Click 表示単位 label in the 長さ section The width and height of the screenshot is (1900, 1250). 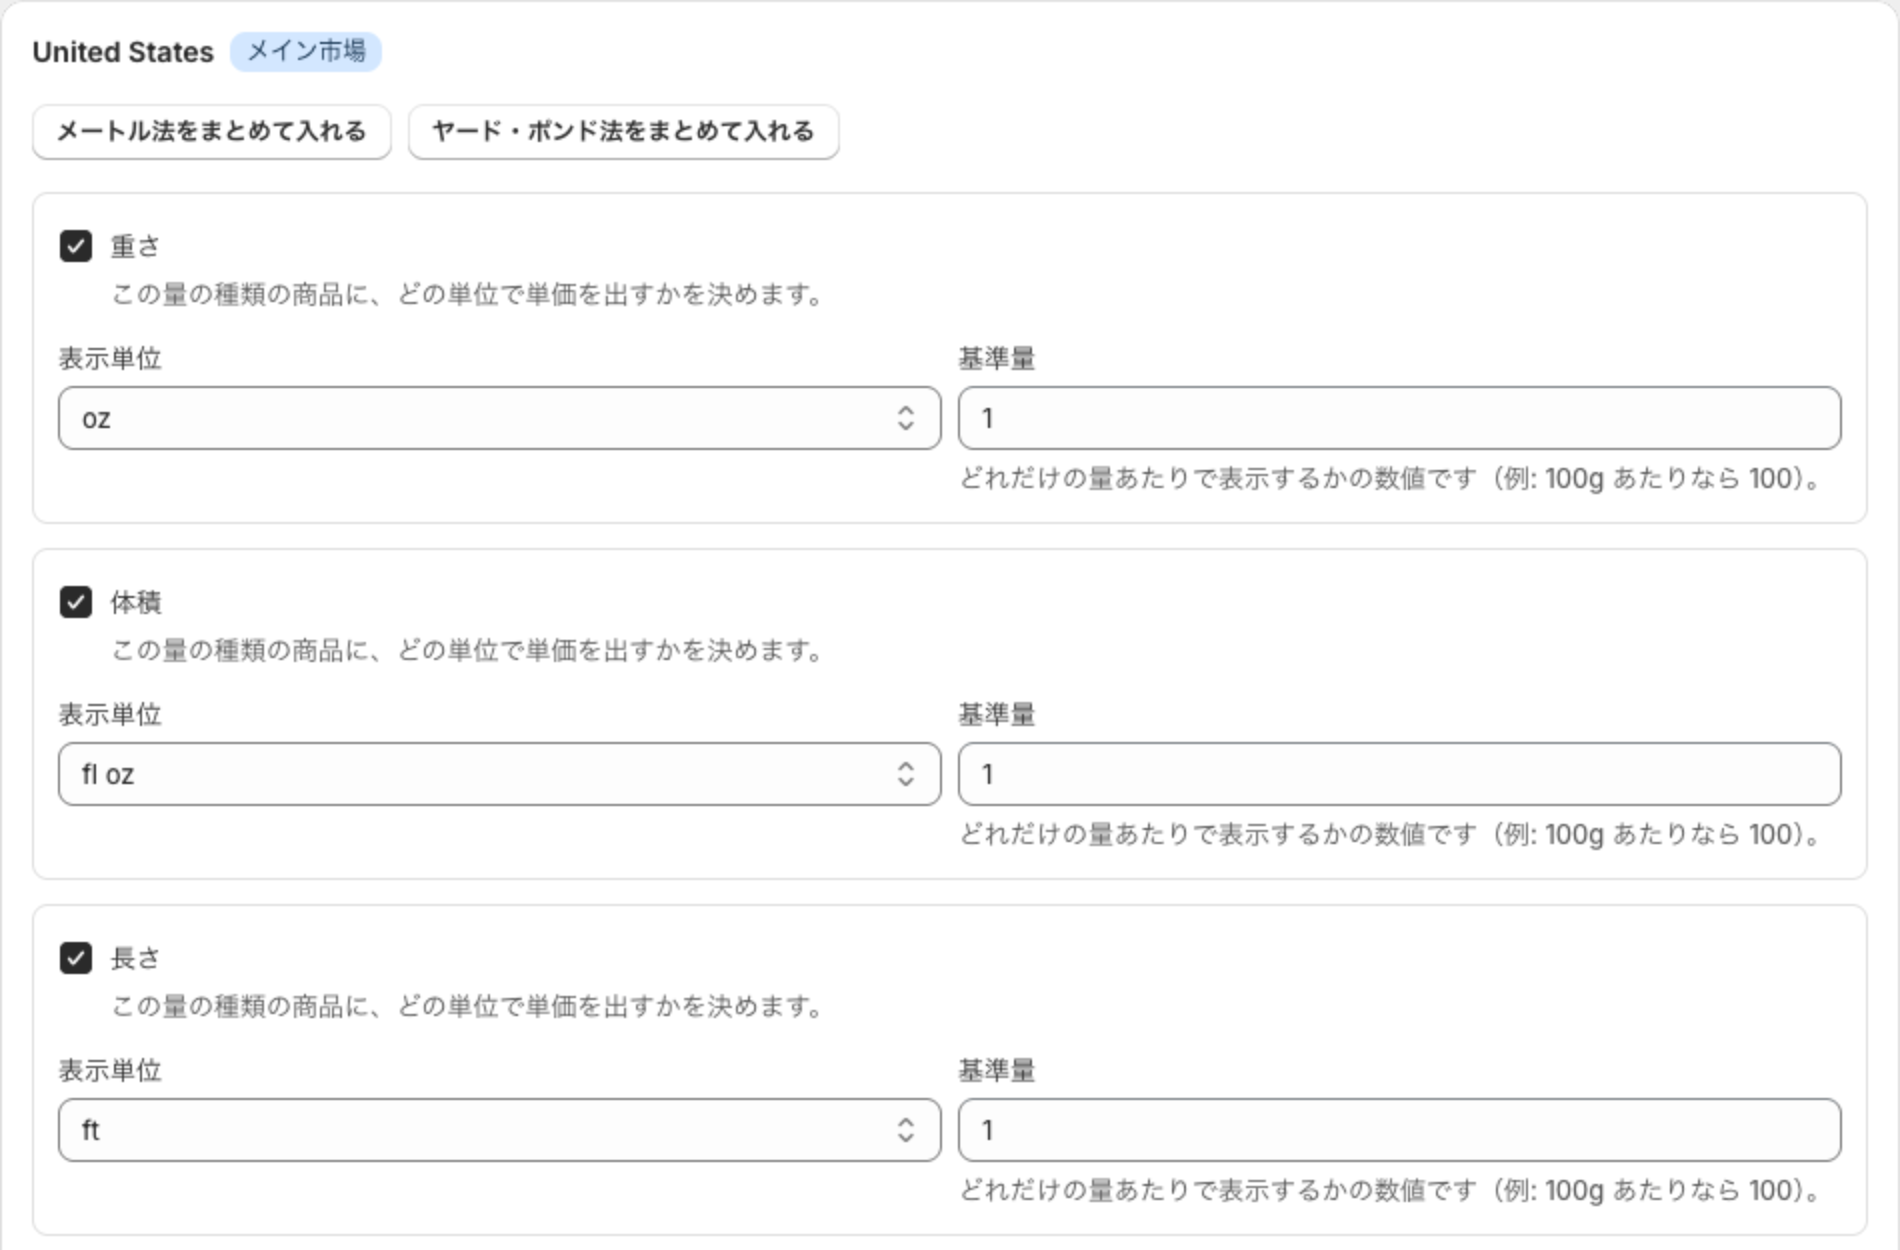(x=110, y=1071)
